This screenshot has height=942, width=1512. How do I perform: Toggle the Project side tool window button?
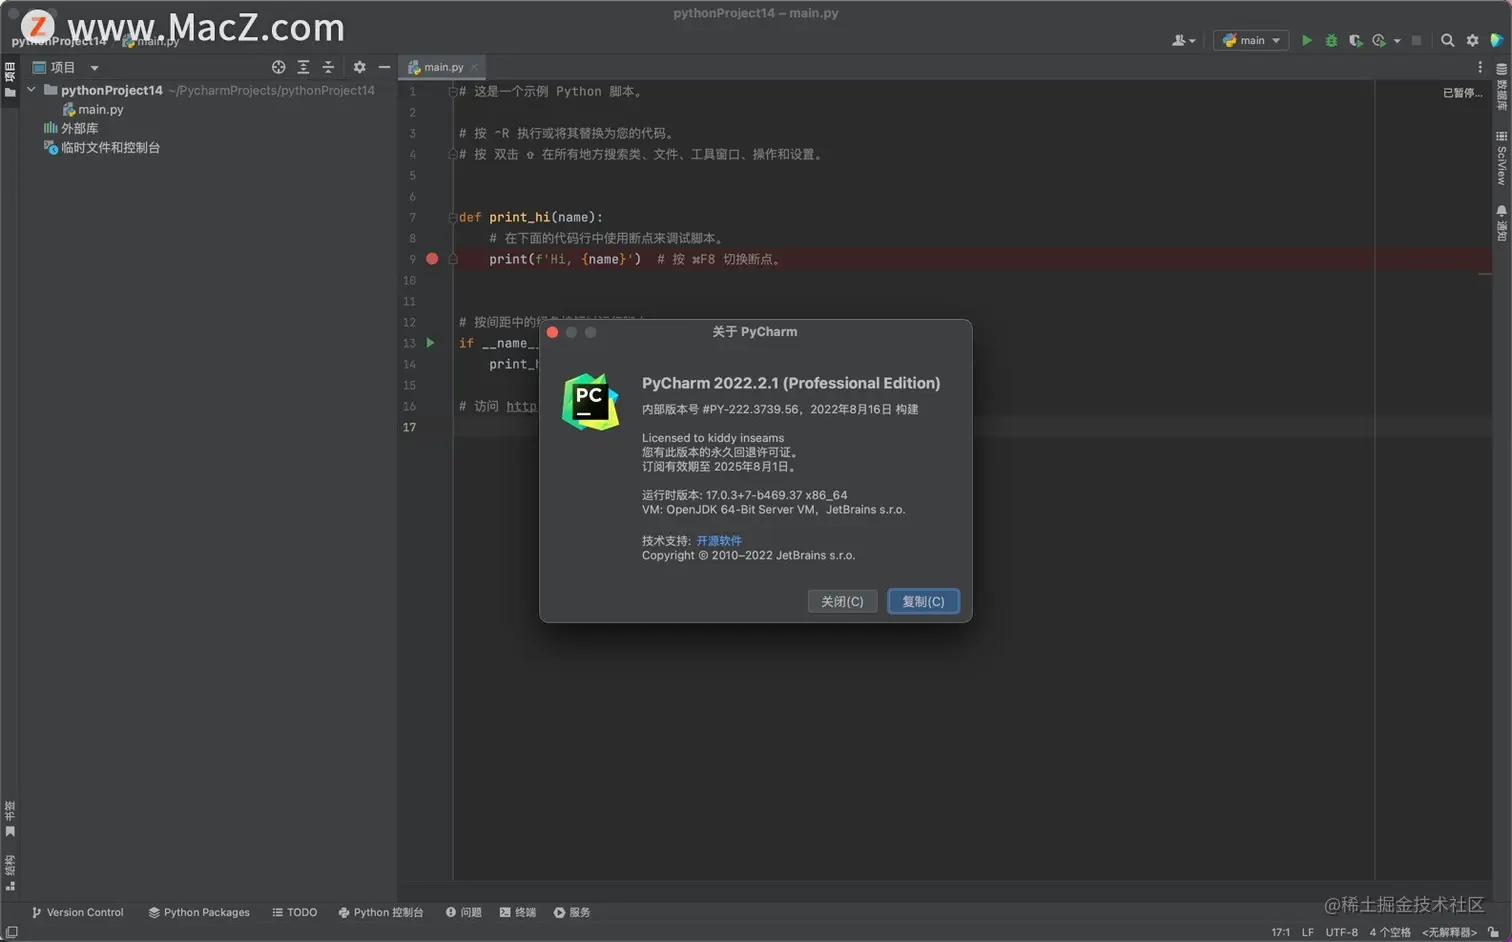tap(10, 80)
